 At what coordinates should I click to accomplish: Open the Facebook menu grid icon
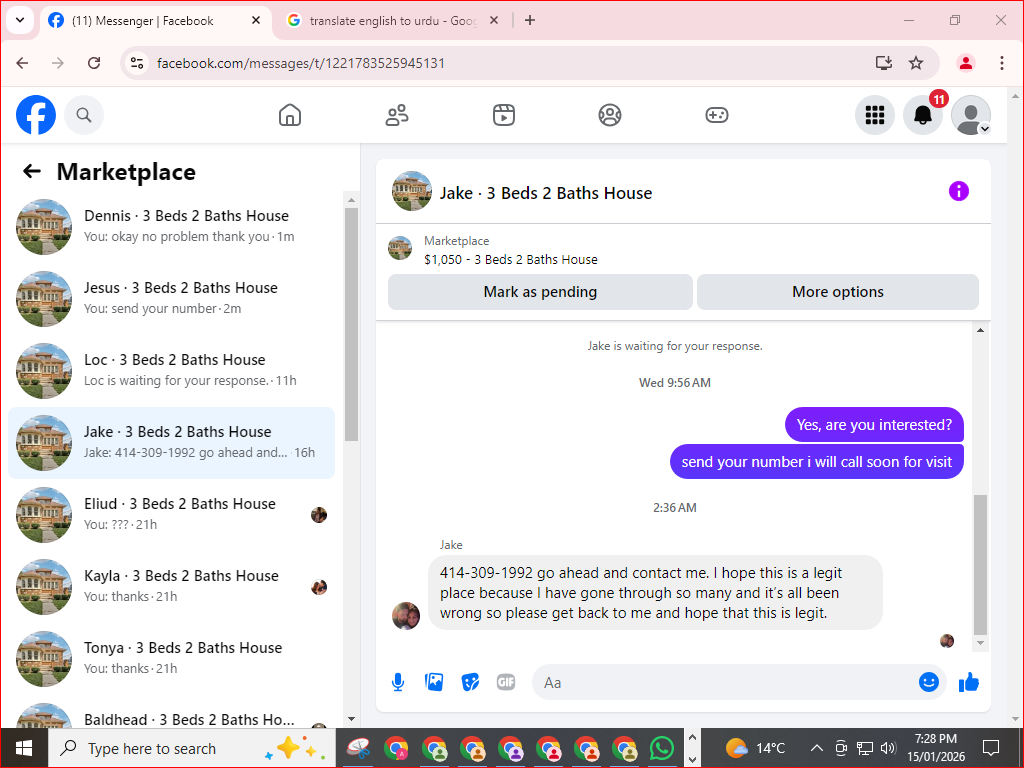[x=874, y=115]
